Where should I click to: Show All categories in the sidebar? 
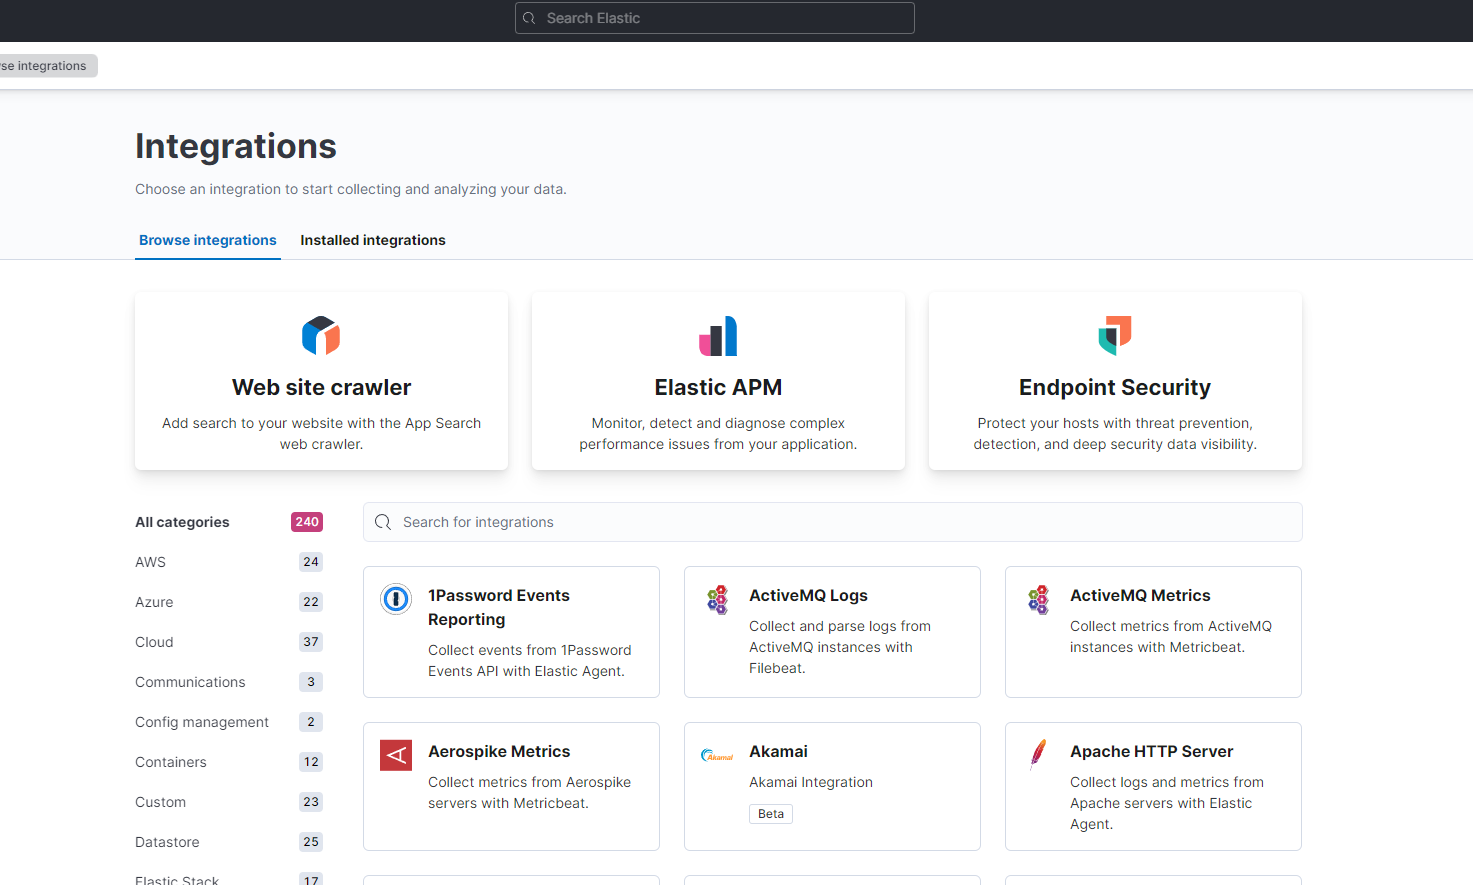(182, 522)
